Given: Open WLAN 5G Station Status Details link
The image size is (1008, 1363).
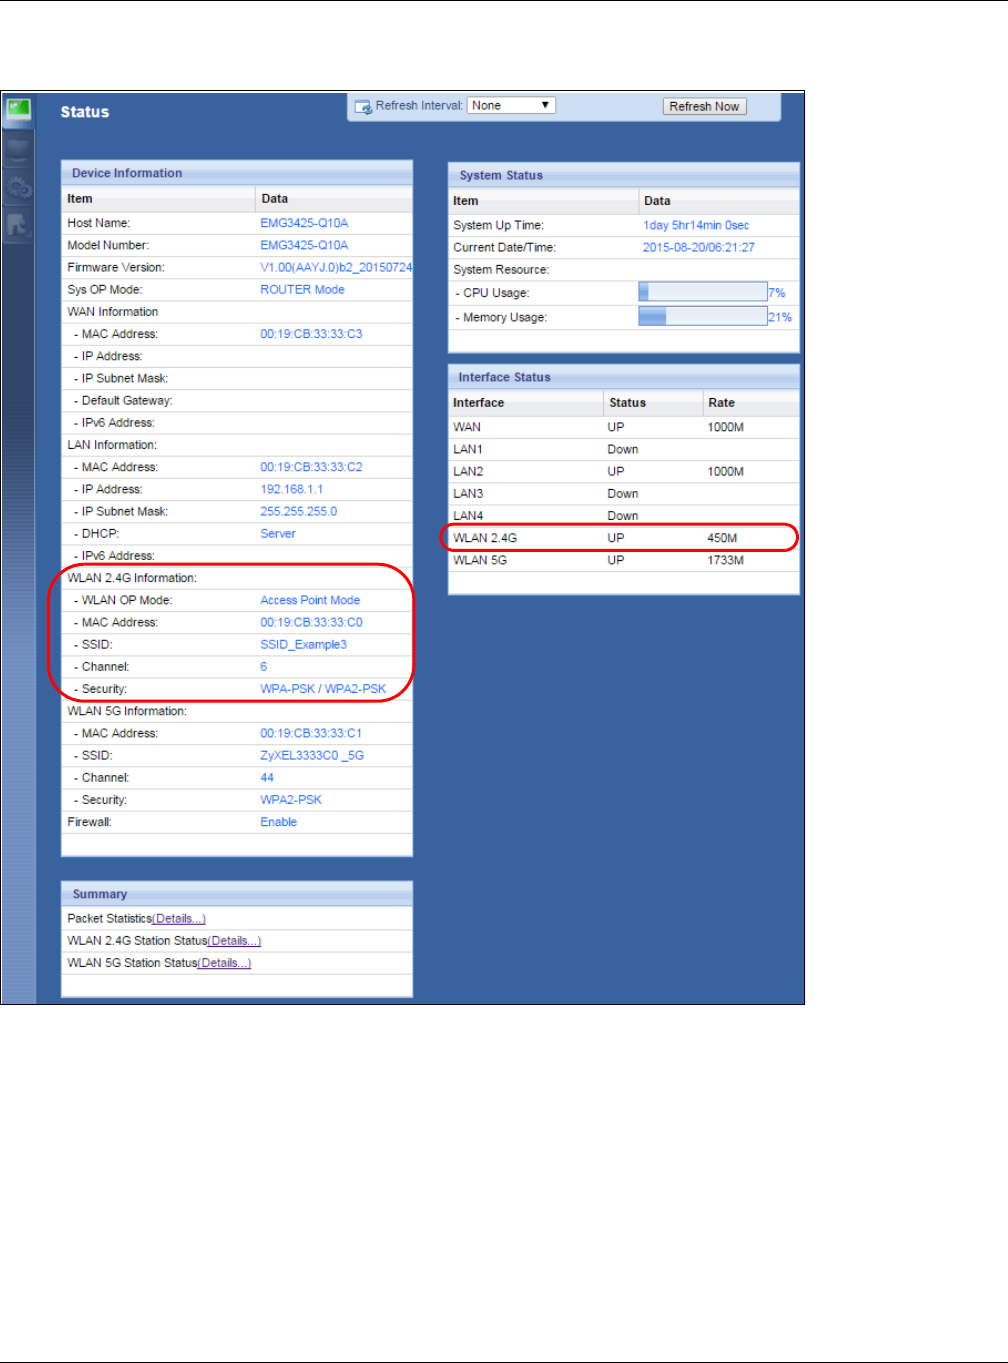Looking at the screenshot, I should (x=224, y=962).
